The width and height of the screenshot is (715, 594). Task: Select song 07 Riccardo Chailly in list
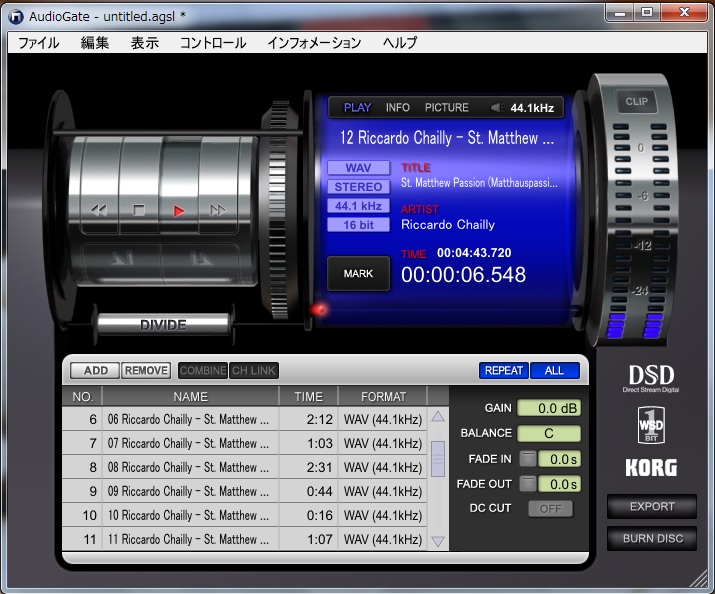[x=244, y=443]
